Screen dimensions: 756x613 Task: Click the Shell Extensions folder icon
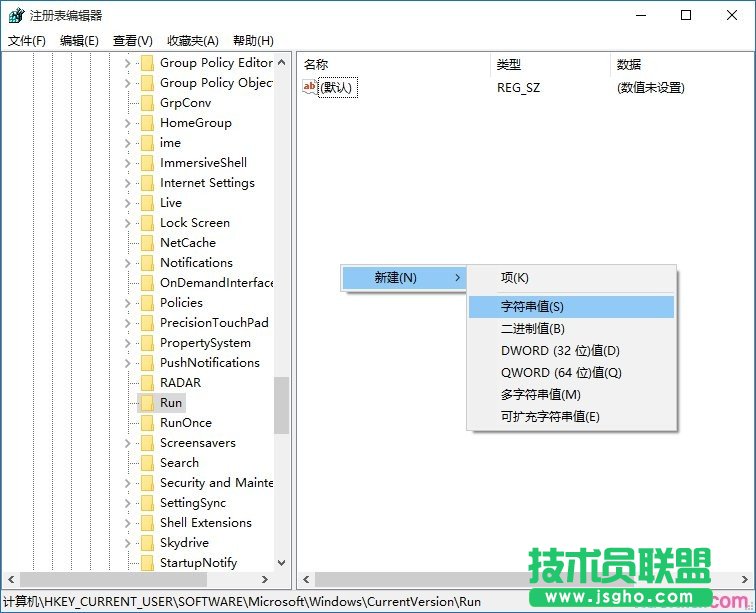click(x=146, y=523)
